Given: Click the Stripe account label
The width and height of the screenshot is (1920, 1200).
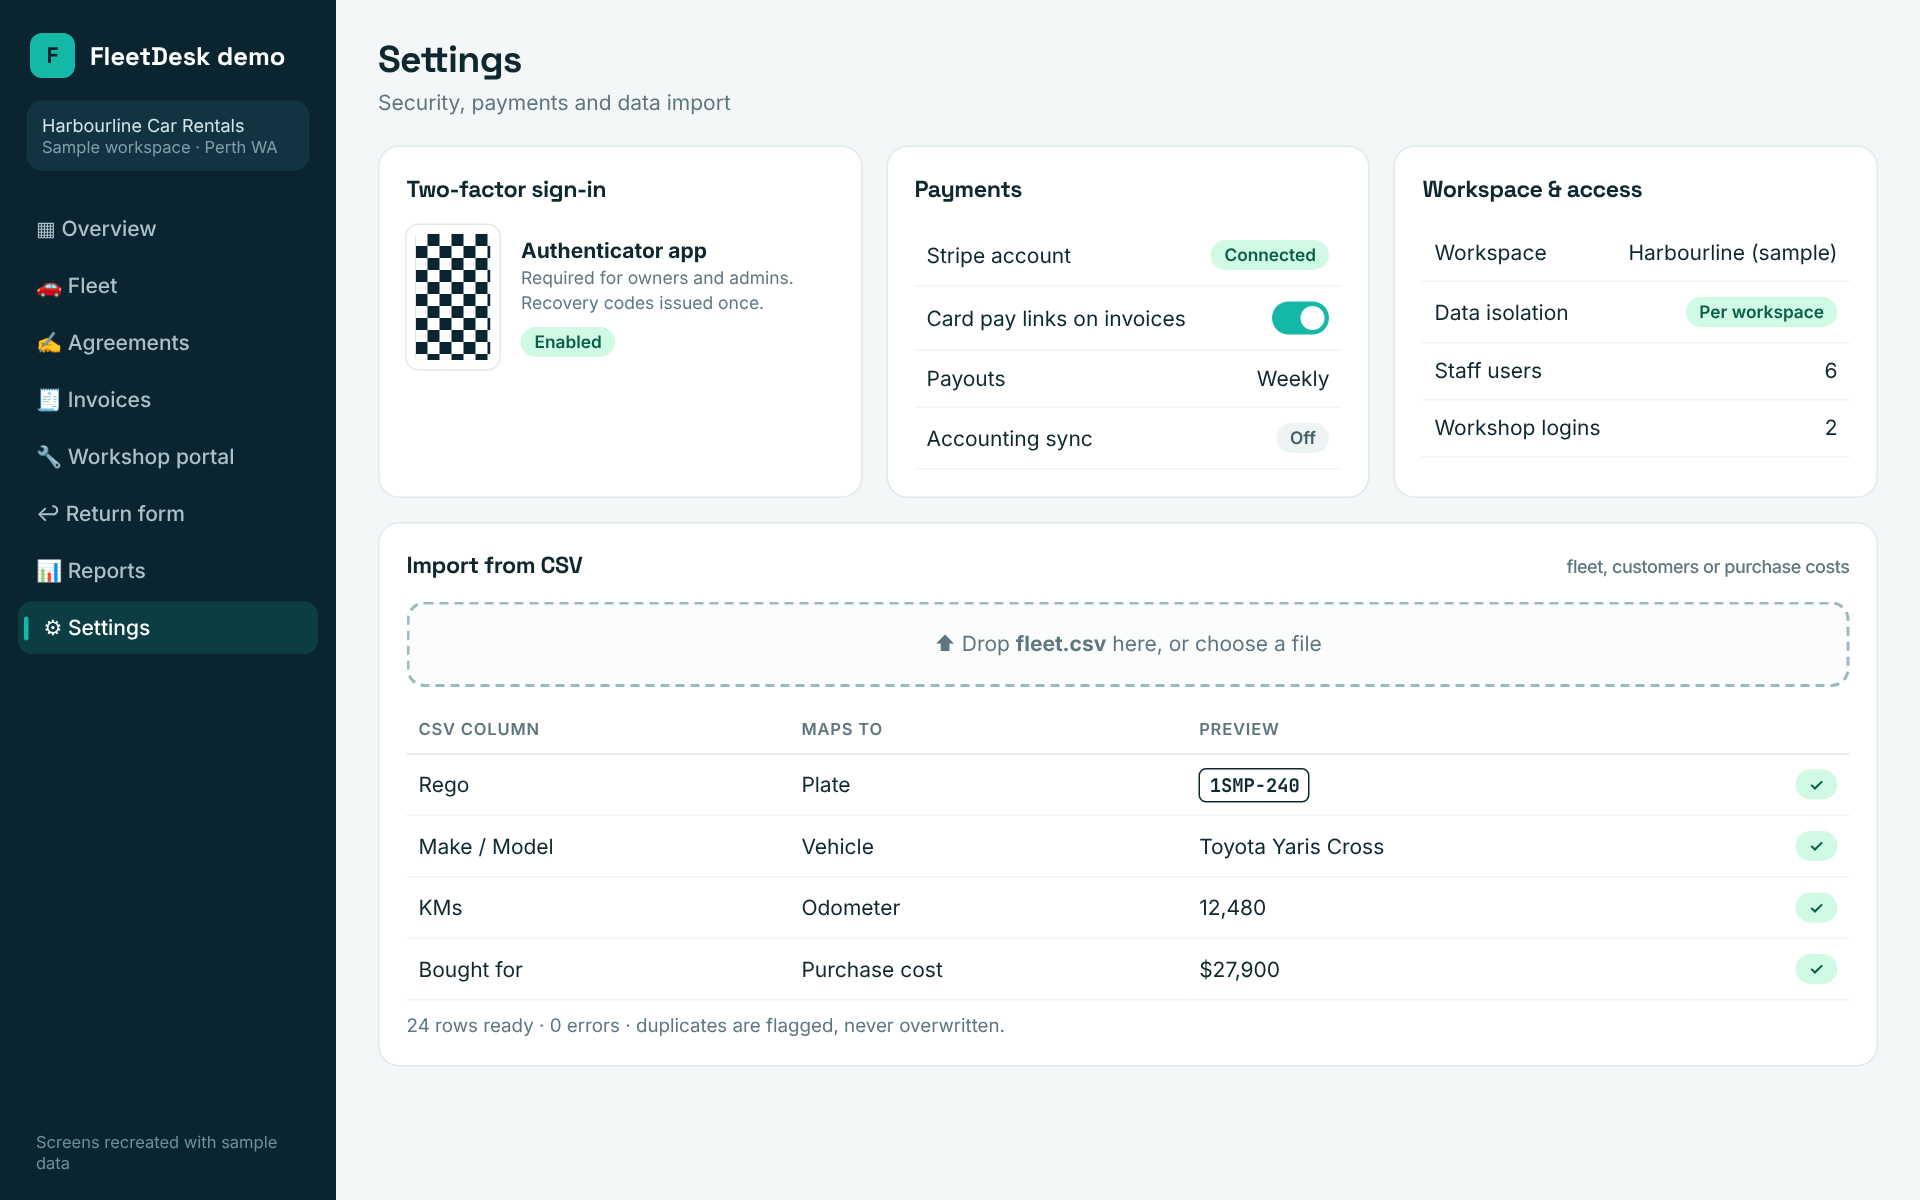Looking at the screenshot, I should point(998,256).
